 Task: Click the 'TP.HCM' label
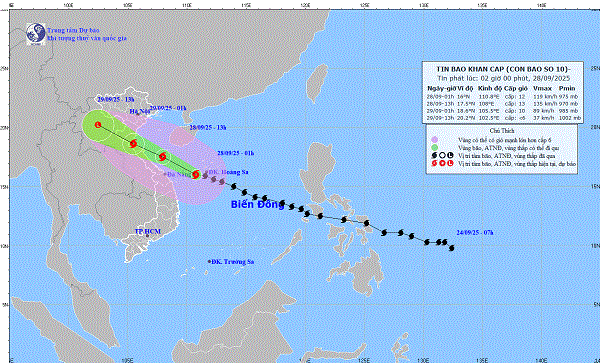click(x=148, y=231)
